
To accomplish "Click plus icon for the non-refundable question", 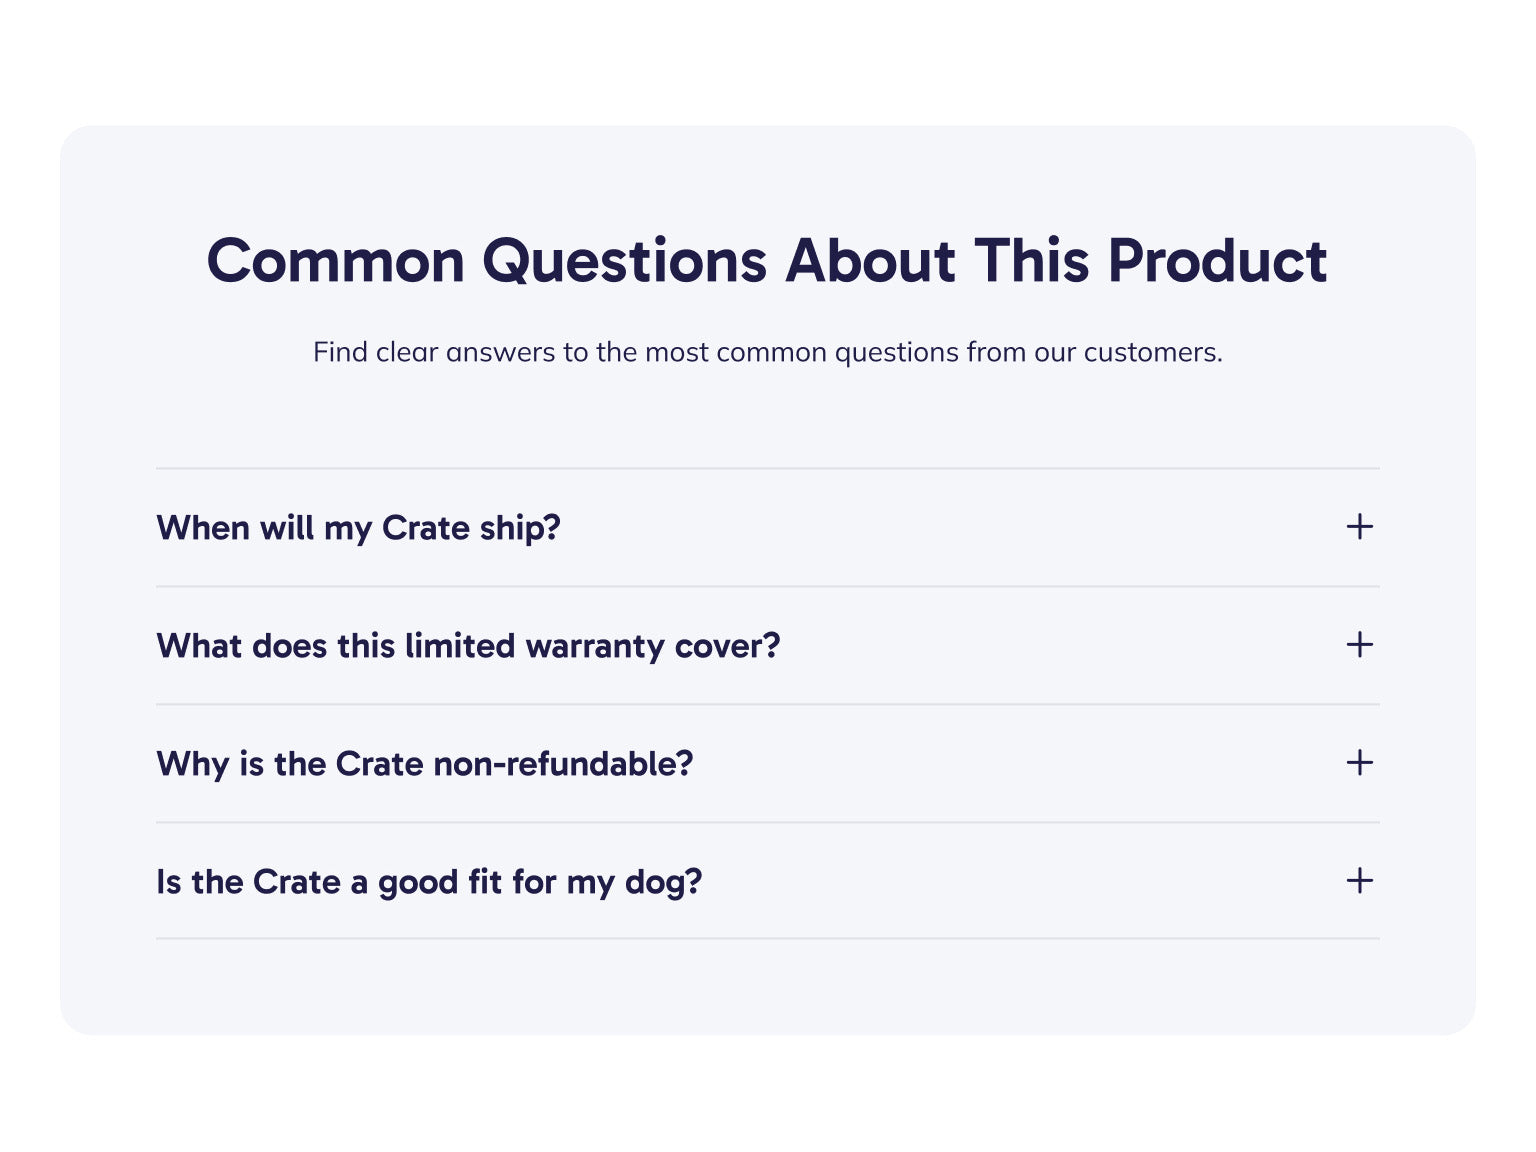I will click(1359, 762).
